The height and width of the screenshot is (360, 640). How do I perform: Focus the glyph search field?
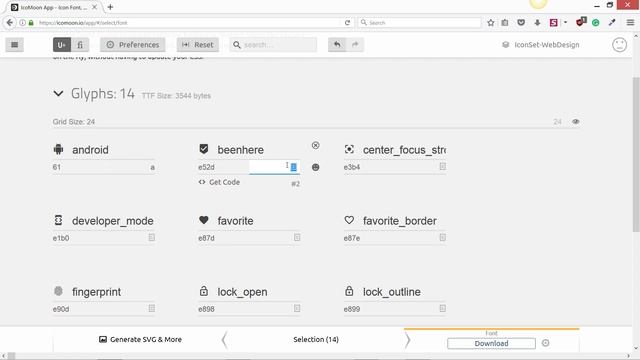tap(273, 45)
